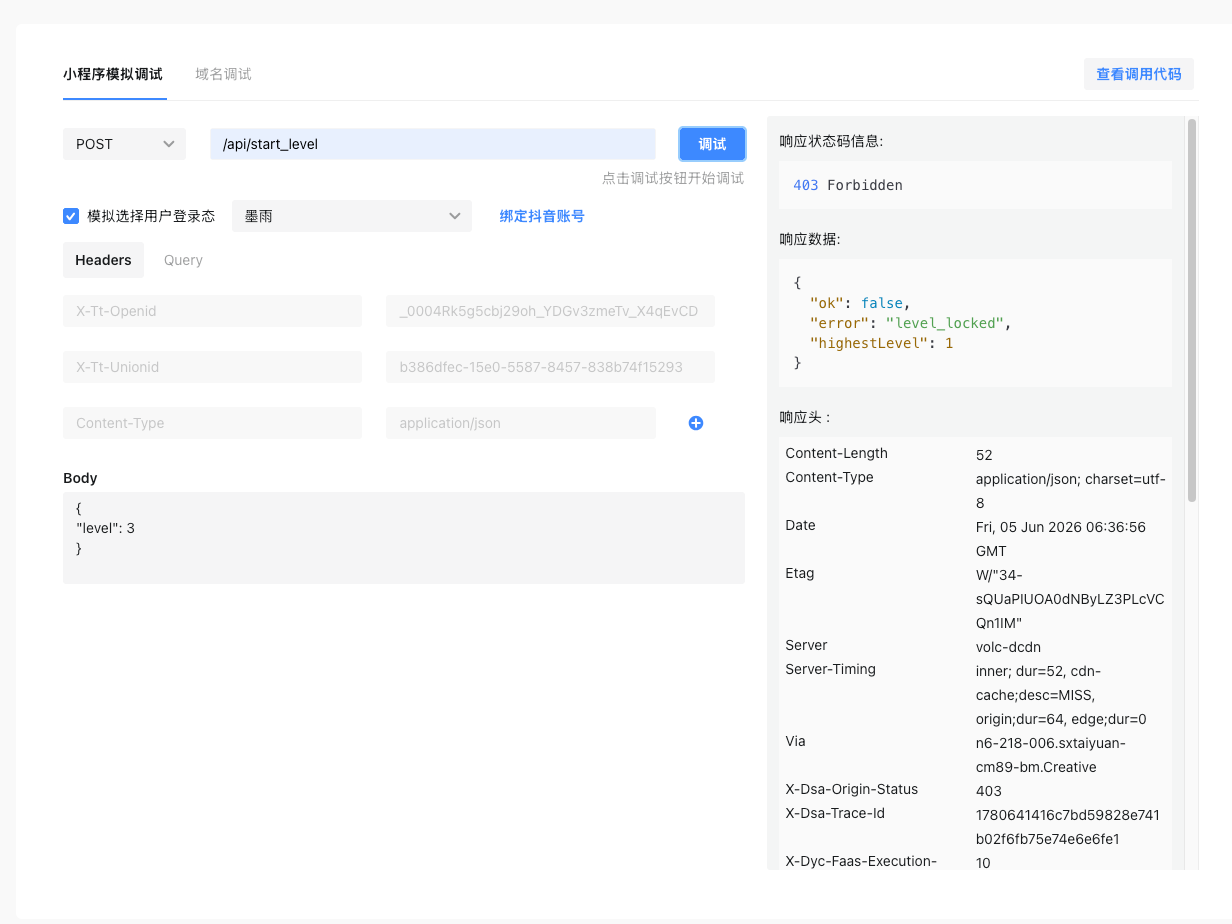Screen dimensions: 1232x924
Task: Click the Date header value Fri, 05 Jun 2026
Action: (1061, 538)
